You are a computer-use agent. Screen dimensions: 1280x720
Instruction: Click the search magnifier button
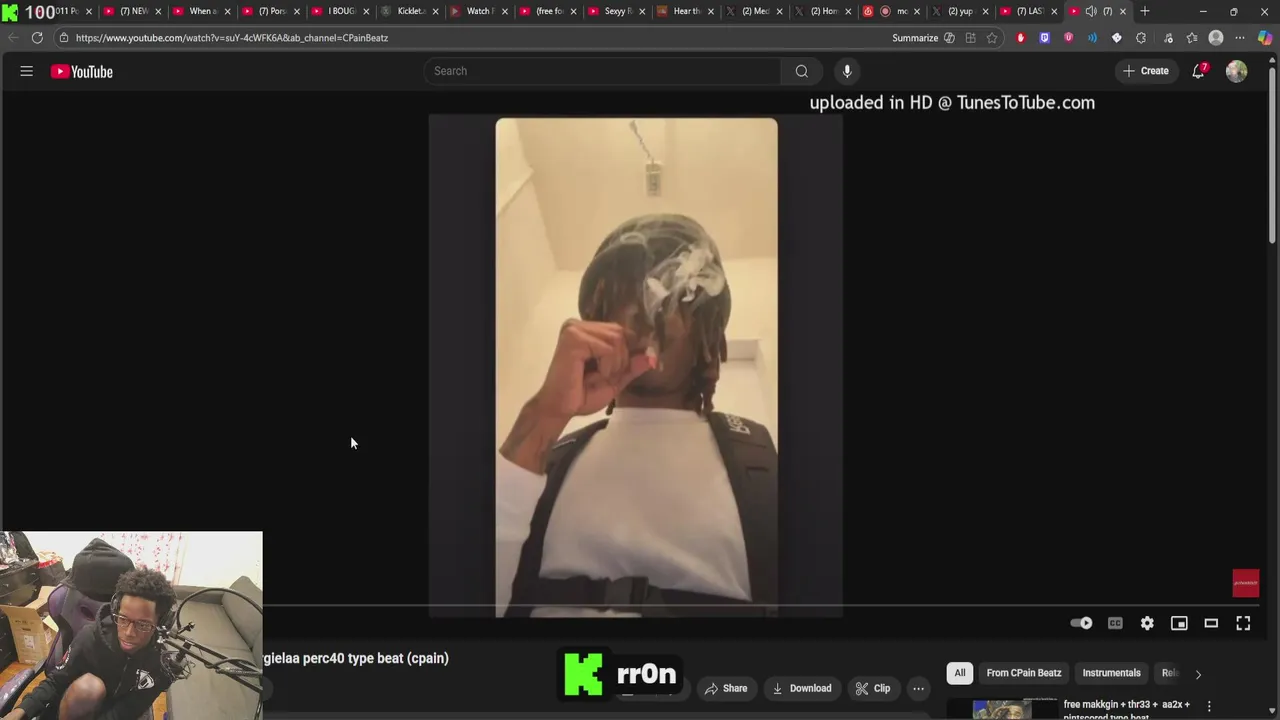click(801, 71)
